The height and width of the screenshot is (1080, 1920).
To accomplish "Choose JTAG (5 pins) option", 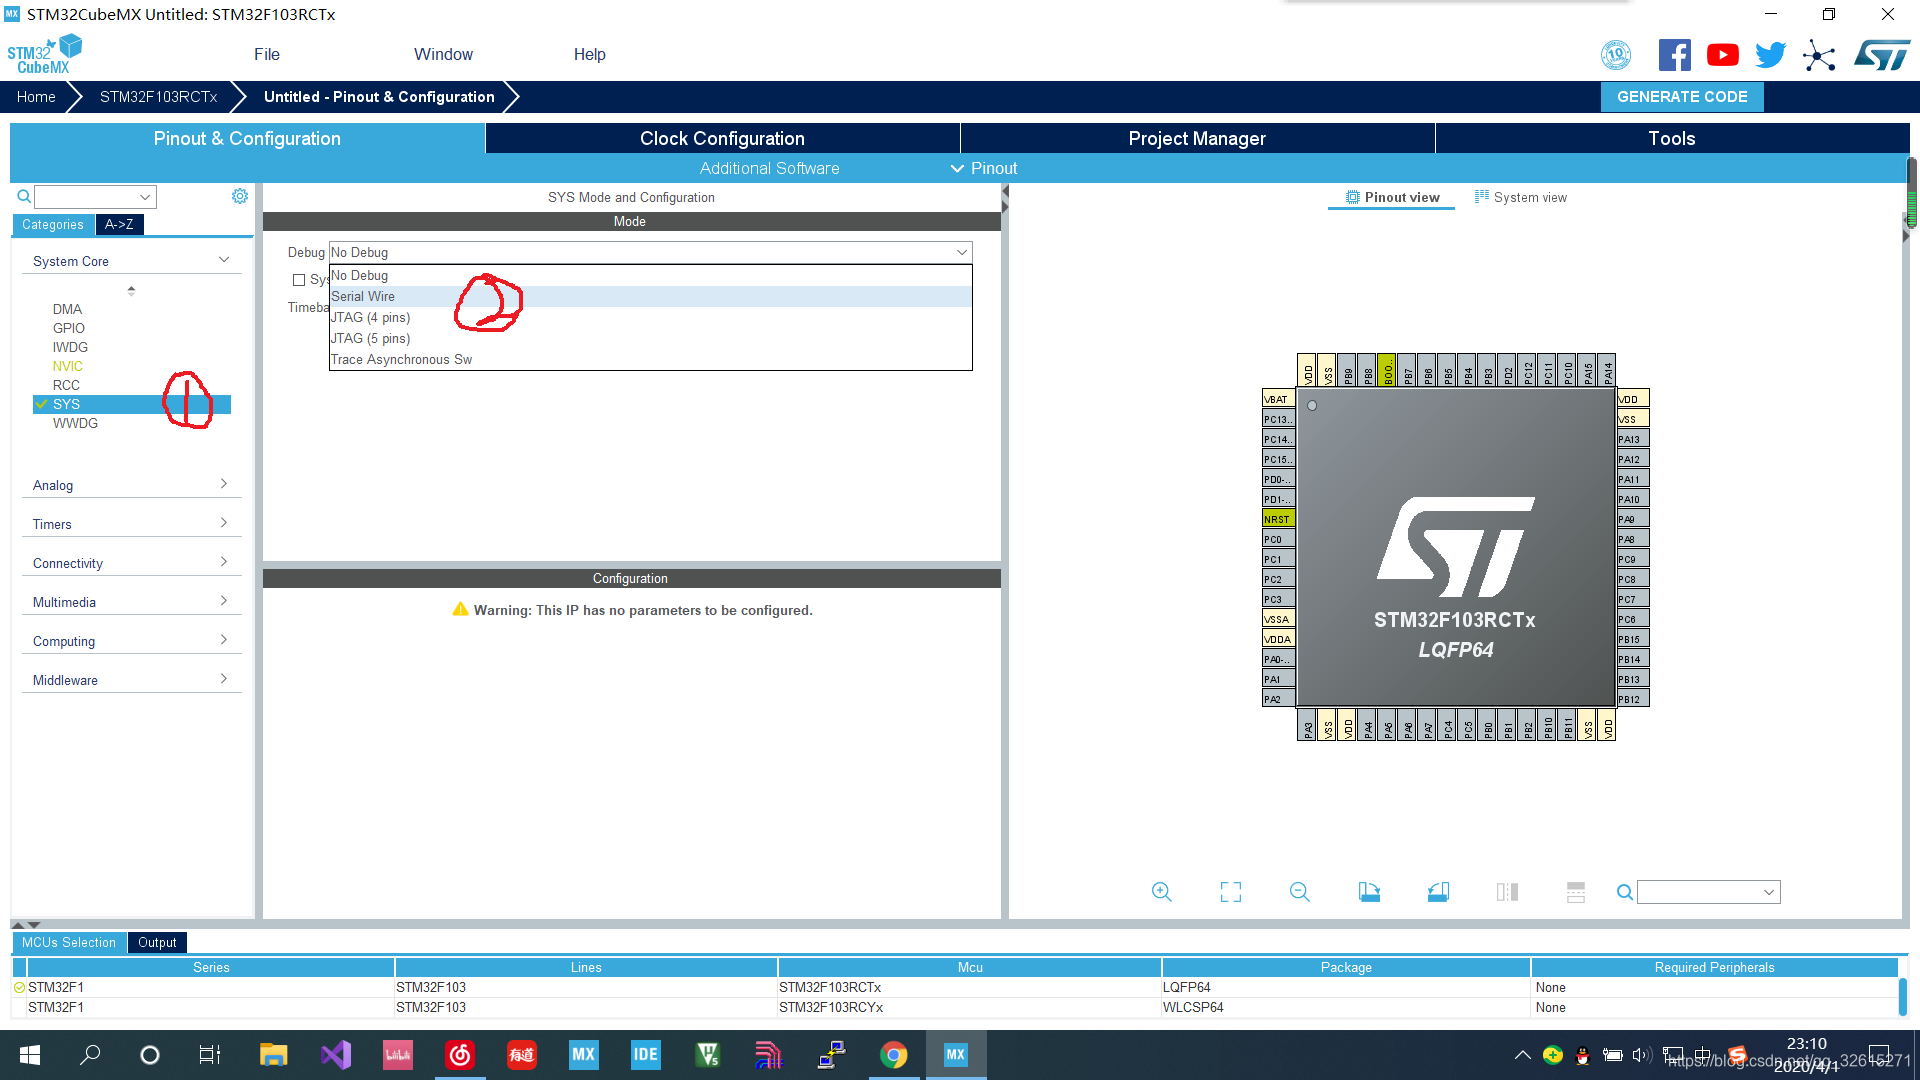I will (x=650, y=338).
